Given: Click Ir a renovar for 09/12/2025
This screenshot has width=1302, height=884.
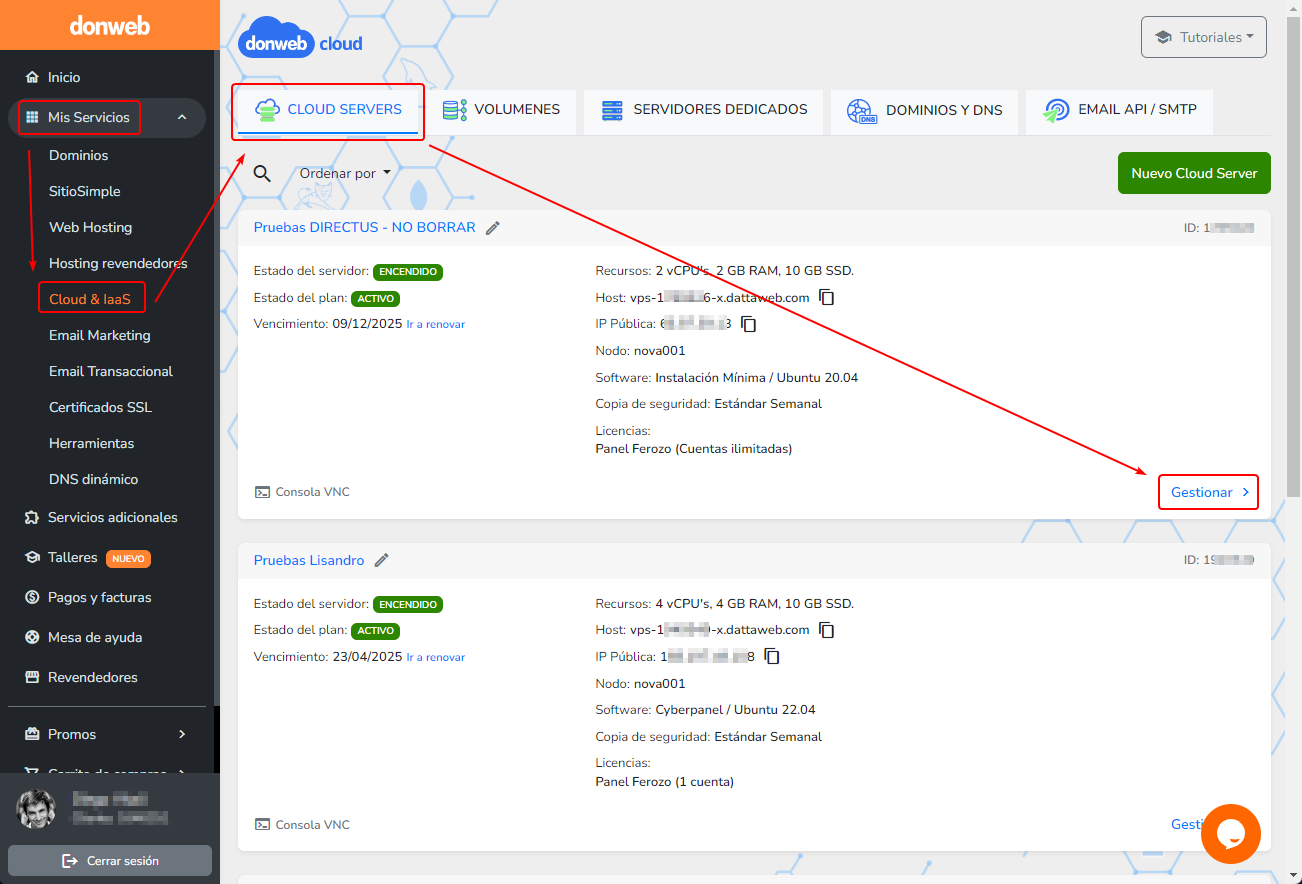Looking at the screenshot, I should coord(436,324).
